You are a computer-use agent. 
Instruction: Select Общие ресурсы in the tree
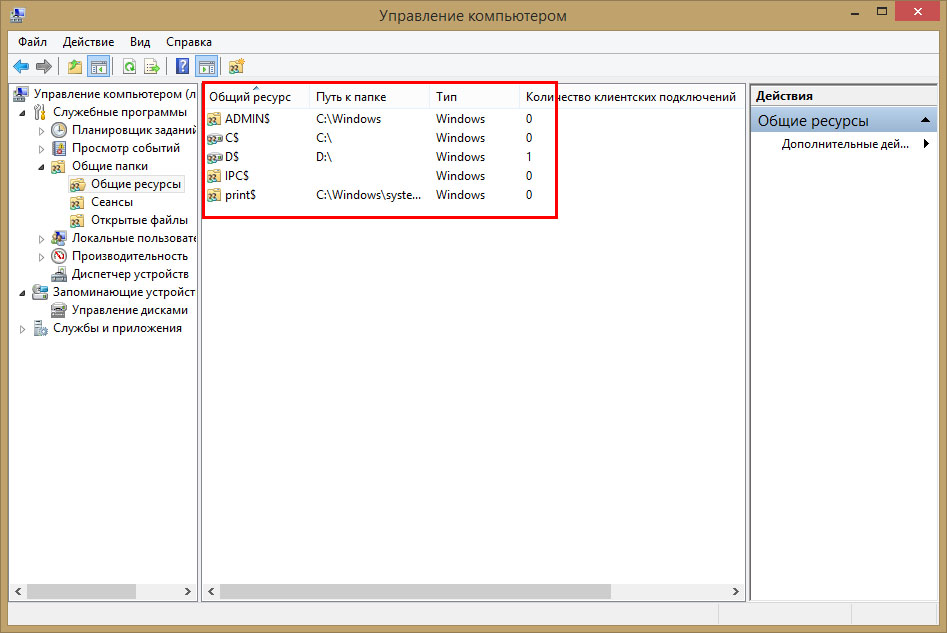[x=135, y=184]
